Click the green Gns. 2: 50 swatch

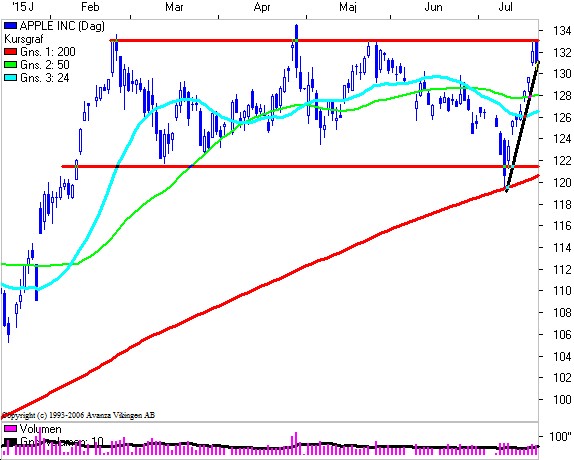pyautogui.click(x=11, y=65)
